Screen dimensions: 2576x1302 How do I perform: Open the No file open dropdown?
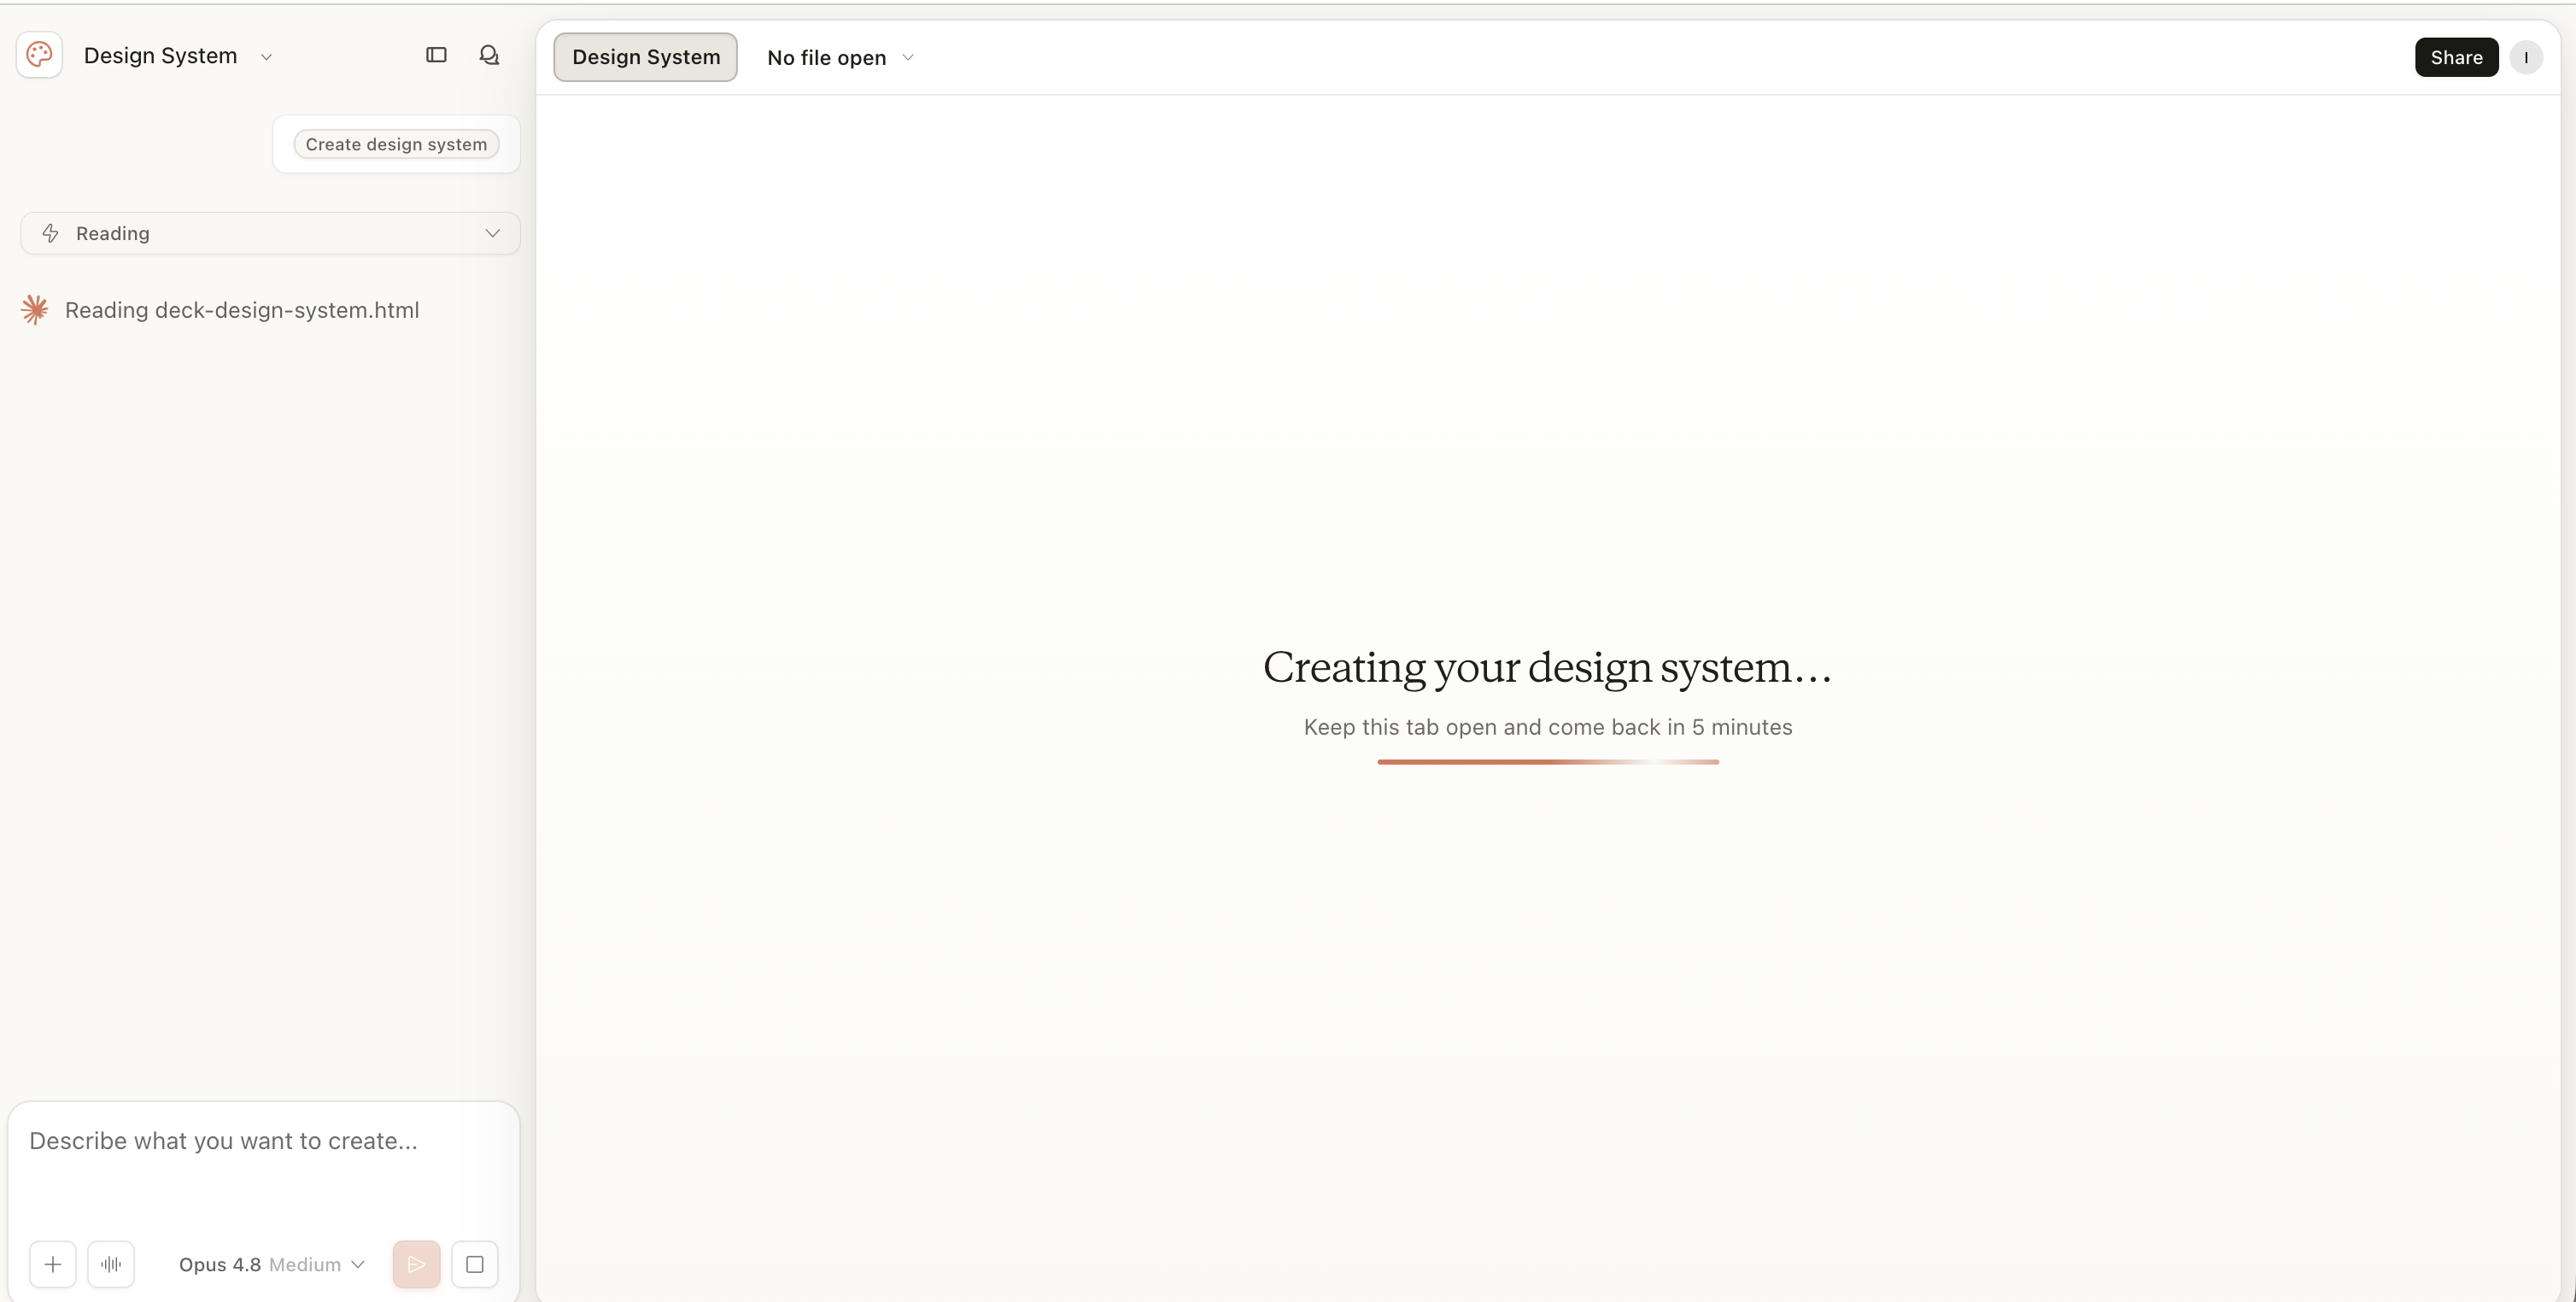pos(840,58)
